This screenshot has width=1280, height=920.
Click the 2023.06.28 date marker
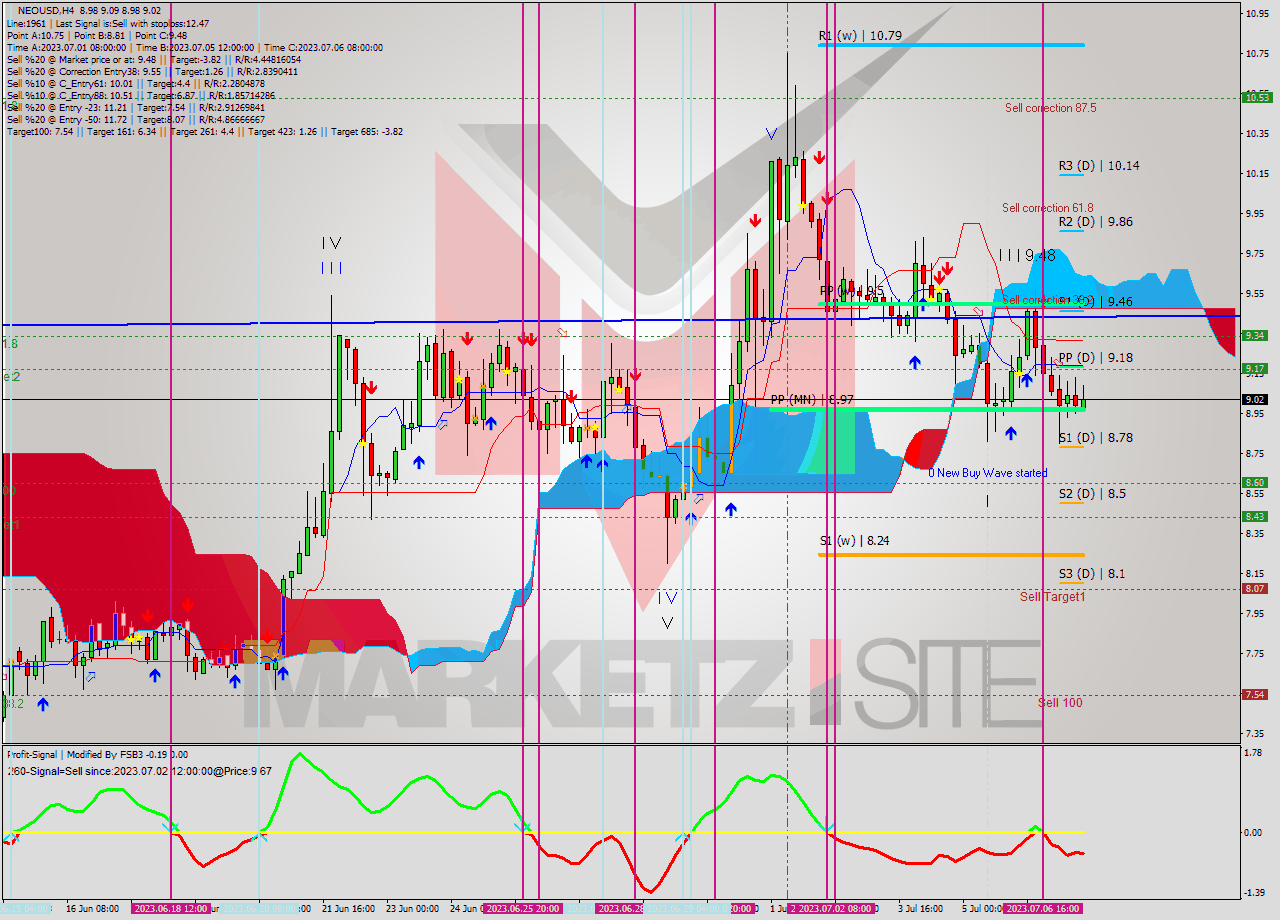(620, 909)
